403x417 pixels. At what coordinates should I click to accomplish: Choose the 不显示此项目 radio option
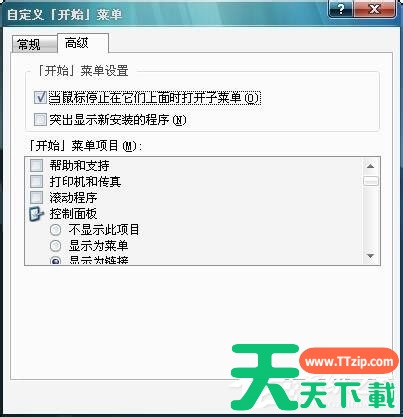(x=56, y=230)
